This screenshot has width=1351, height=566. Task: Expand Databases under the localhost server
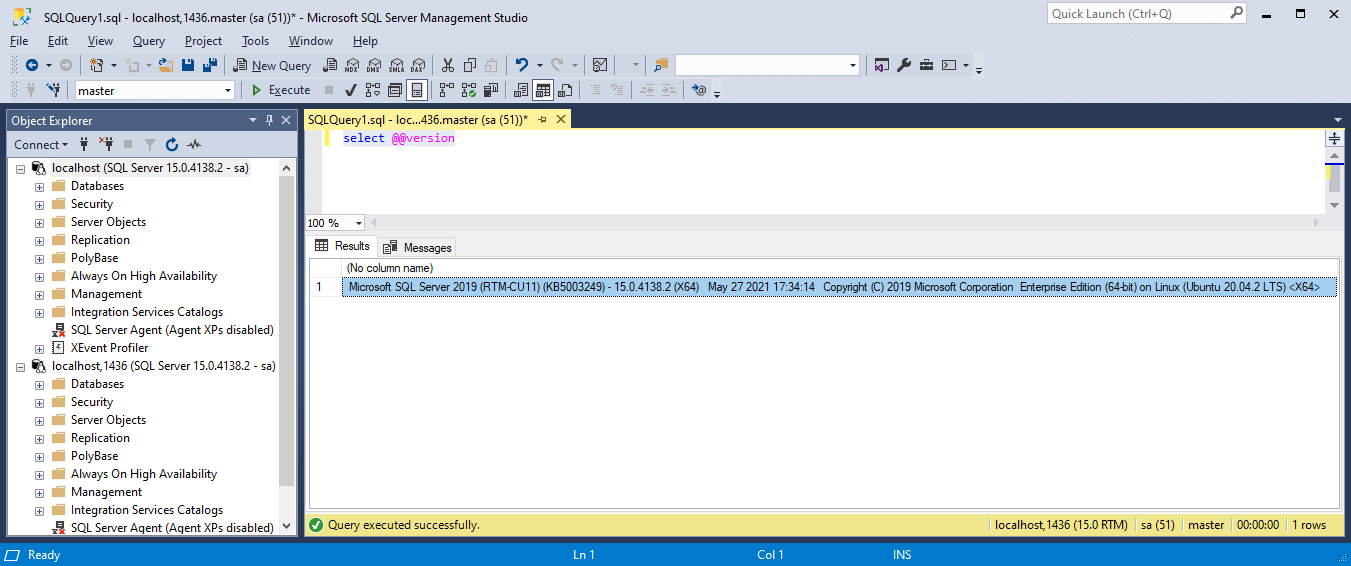pos(39,186)
